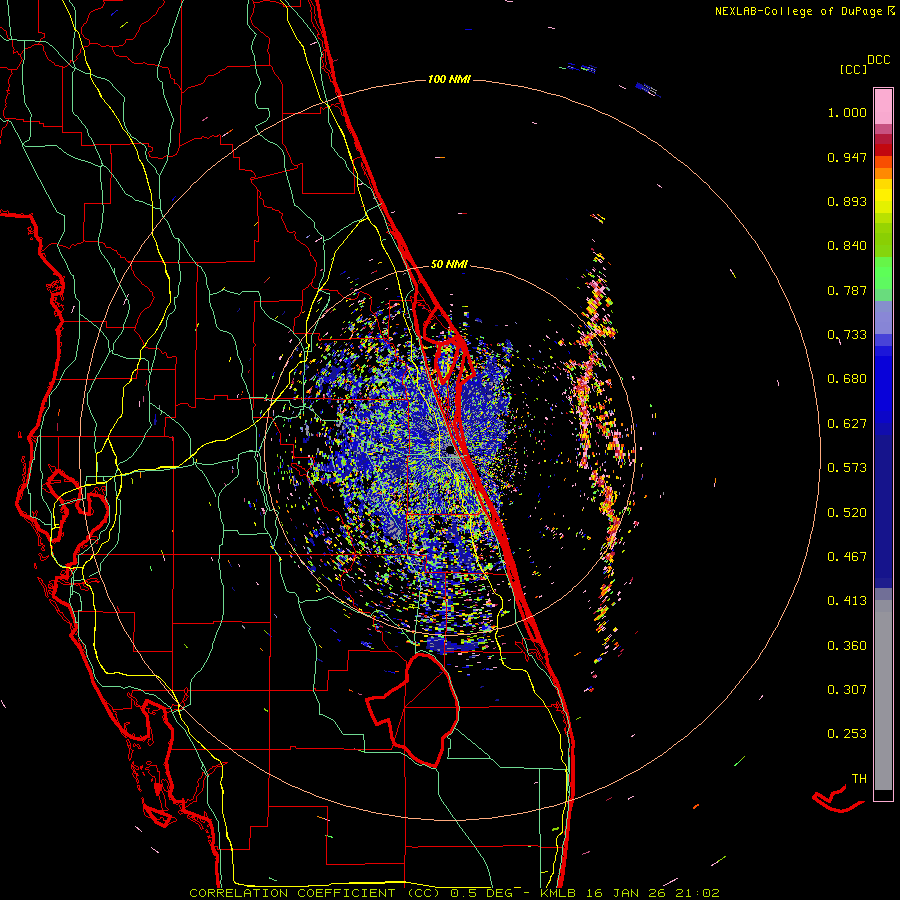Pick the pink segment of the color bar
900x900 pixels.
[883, 107]
